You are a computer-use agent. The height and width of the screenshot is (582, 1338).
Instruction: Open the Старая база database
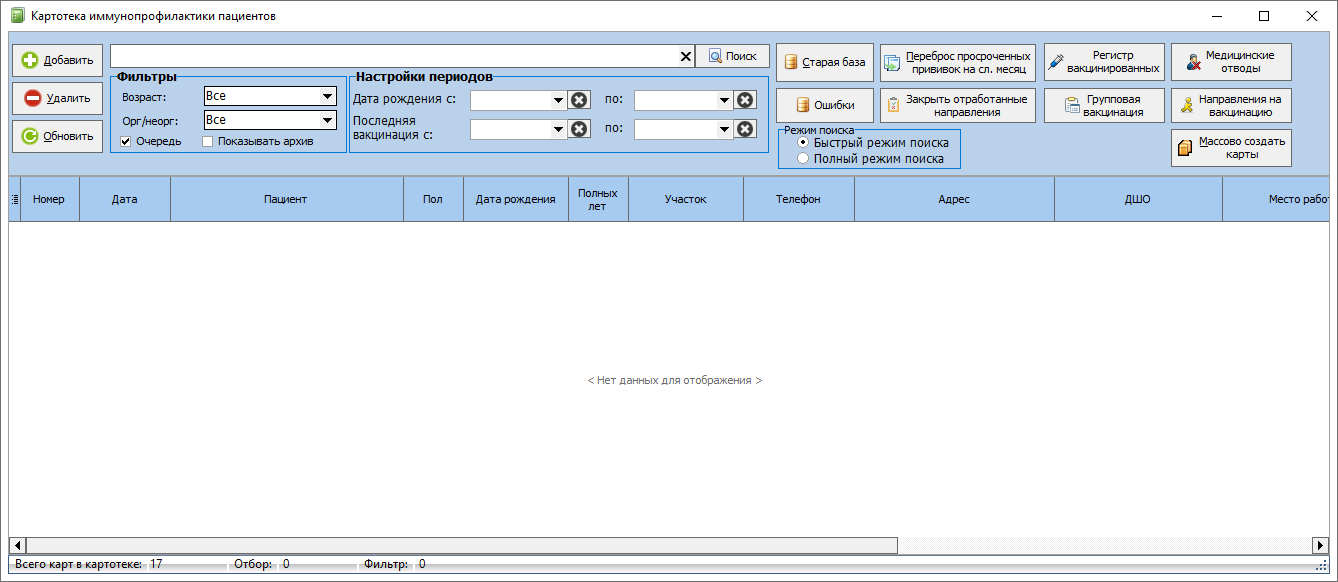point(825,62)
